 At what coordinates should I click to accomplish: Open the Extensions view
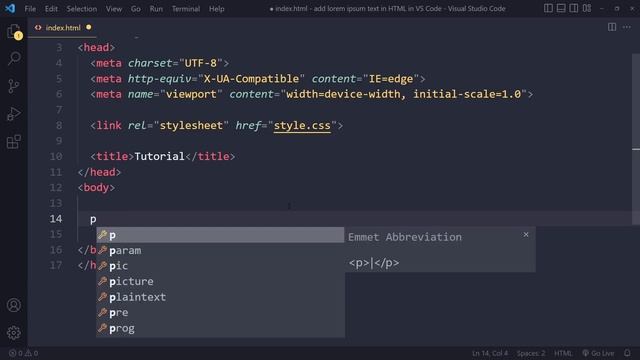[14, 142]
